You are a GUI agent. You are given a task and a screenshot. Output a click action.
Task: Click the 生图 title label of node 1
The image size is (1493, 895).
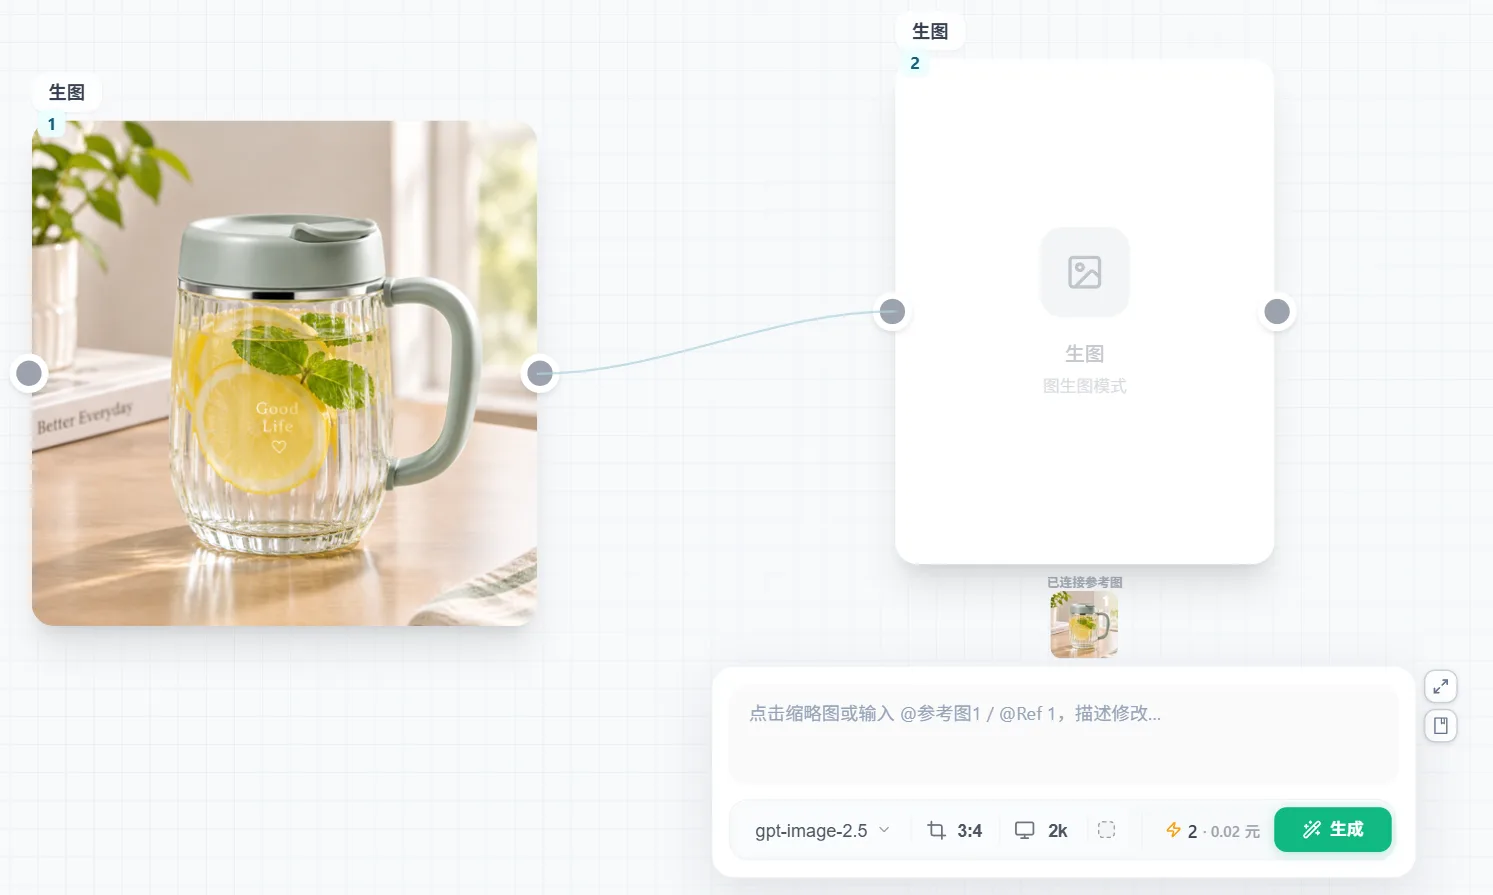[x=67, y=92]
